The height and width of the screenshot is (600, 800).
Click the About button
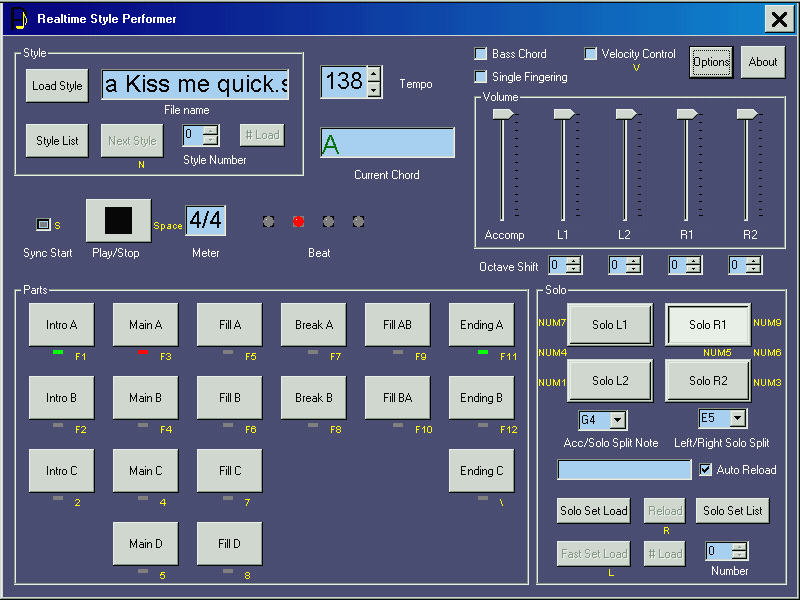click(x=763, y=62)
